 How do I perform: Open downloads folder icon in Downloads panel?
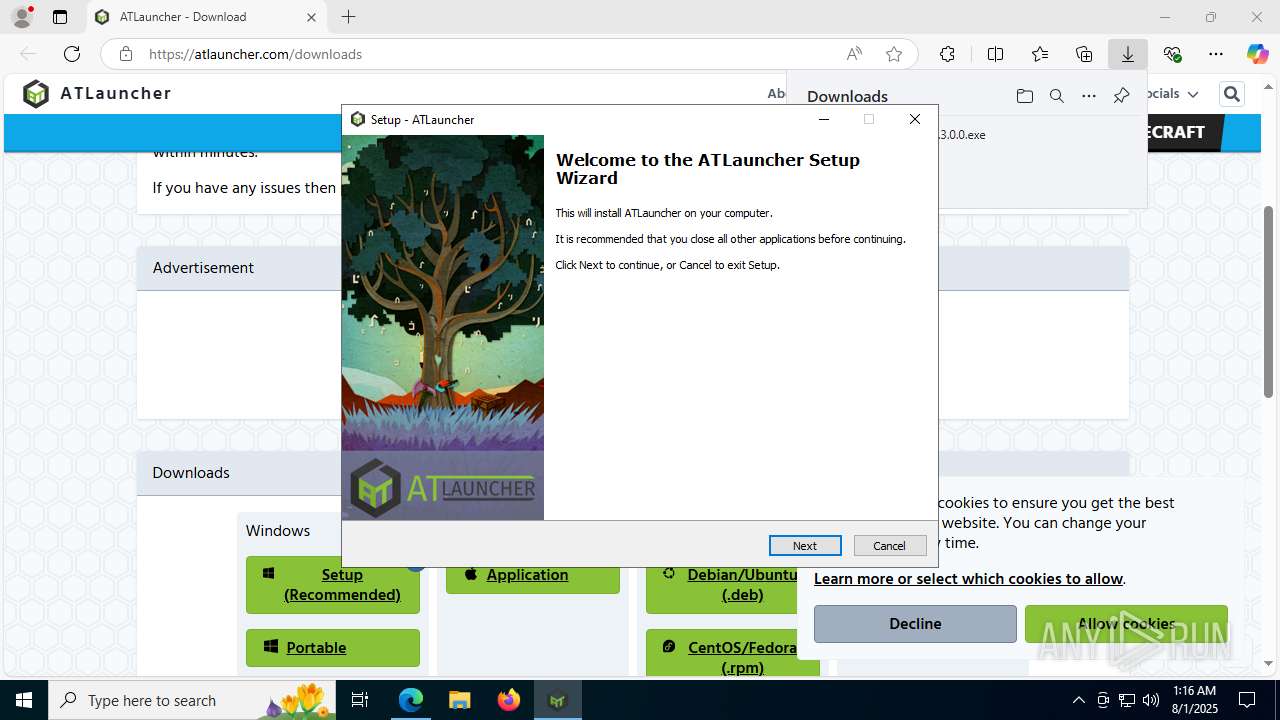pos(1025,96)
